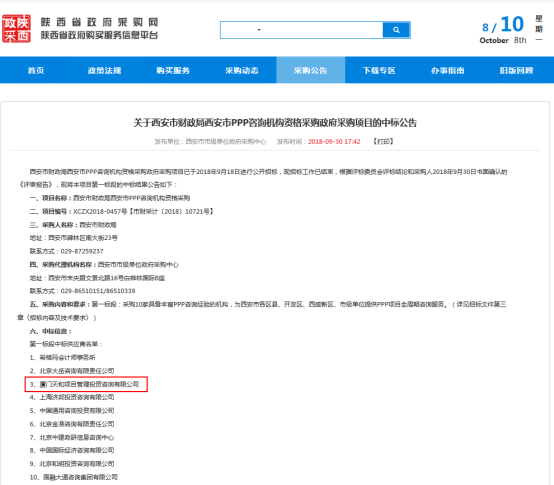Screen dimensions: 554x485
Task: Click list item 3 厦门天和项目管理投资咨询有限公司
Action: 84,384
